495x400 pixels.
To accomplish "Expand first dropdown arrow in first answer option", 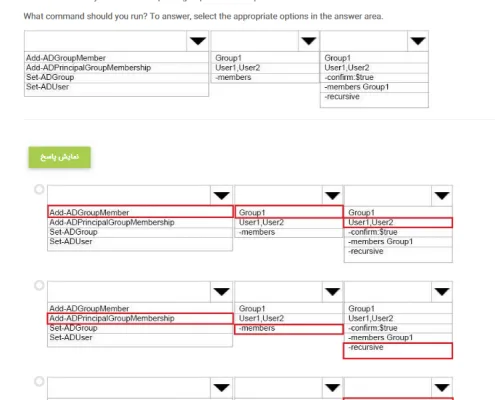I will [221, 196].
